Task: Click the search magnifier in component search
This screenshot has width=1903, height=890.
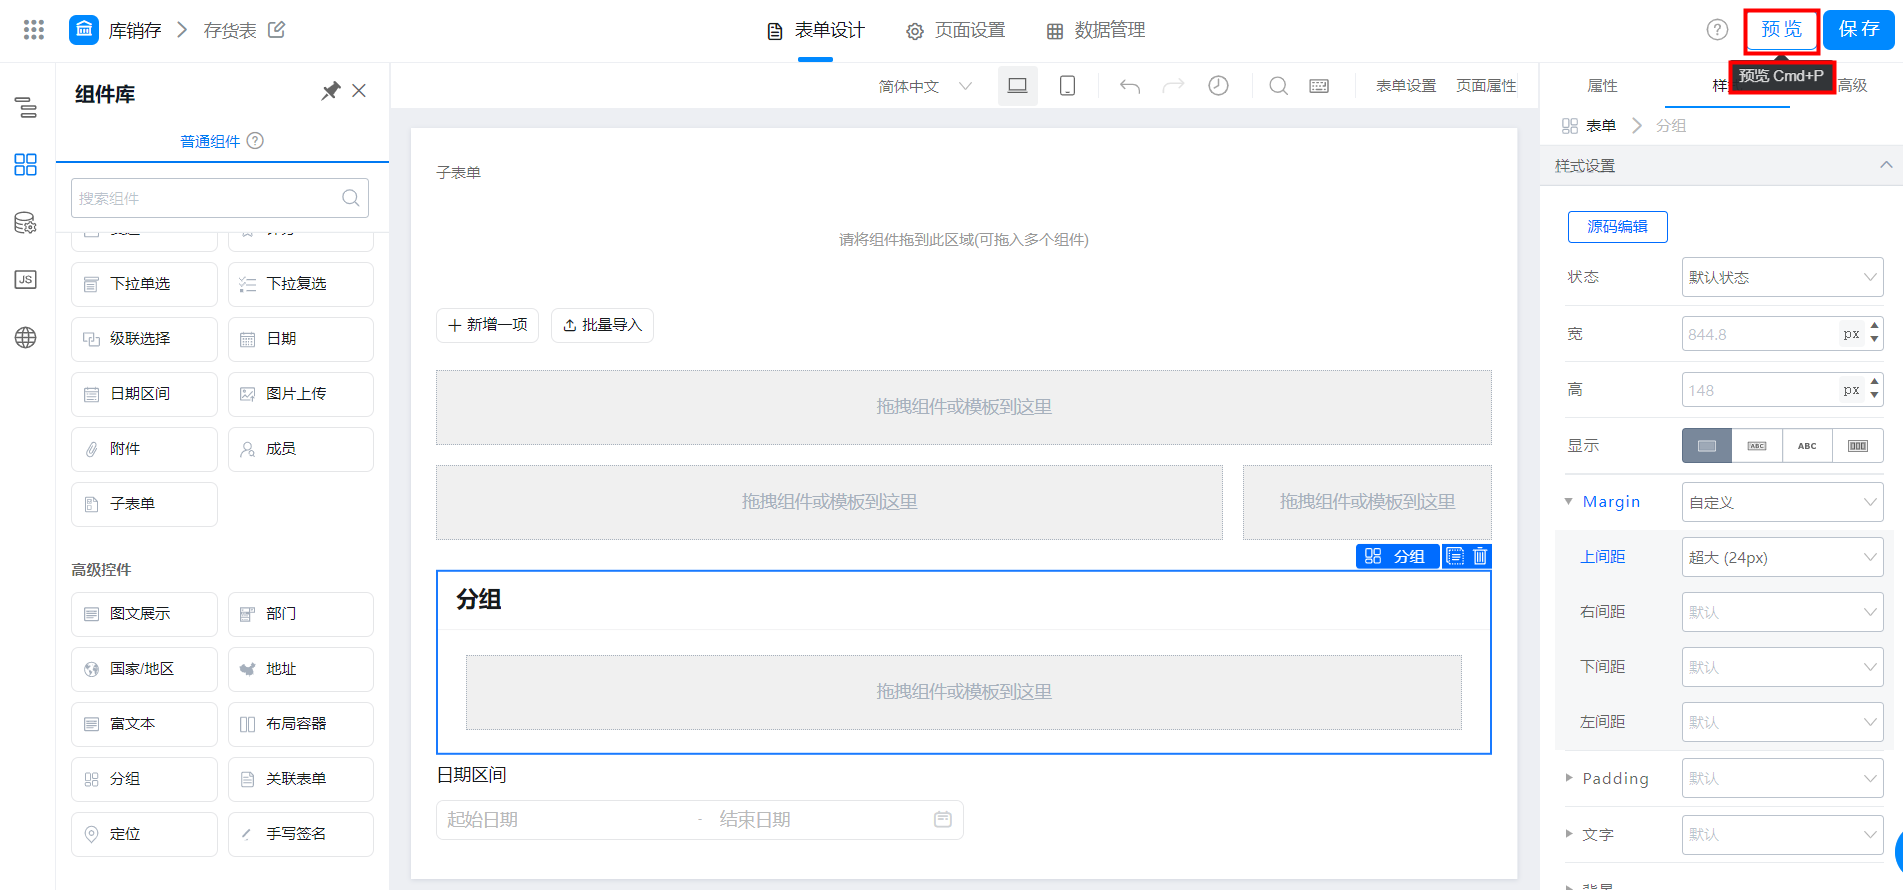Action: coord(351,198)
